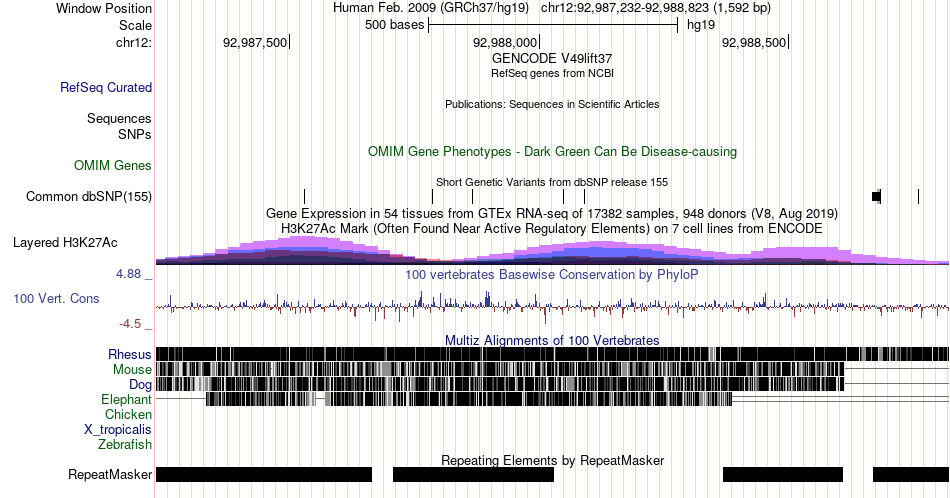Viewport: 950px width, 498px height.
Task: Click the hg19 scale label
Action: click(x=701, y=25)
